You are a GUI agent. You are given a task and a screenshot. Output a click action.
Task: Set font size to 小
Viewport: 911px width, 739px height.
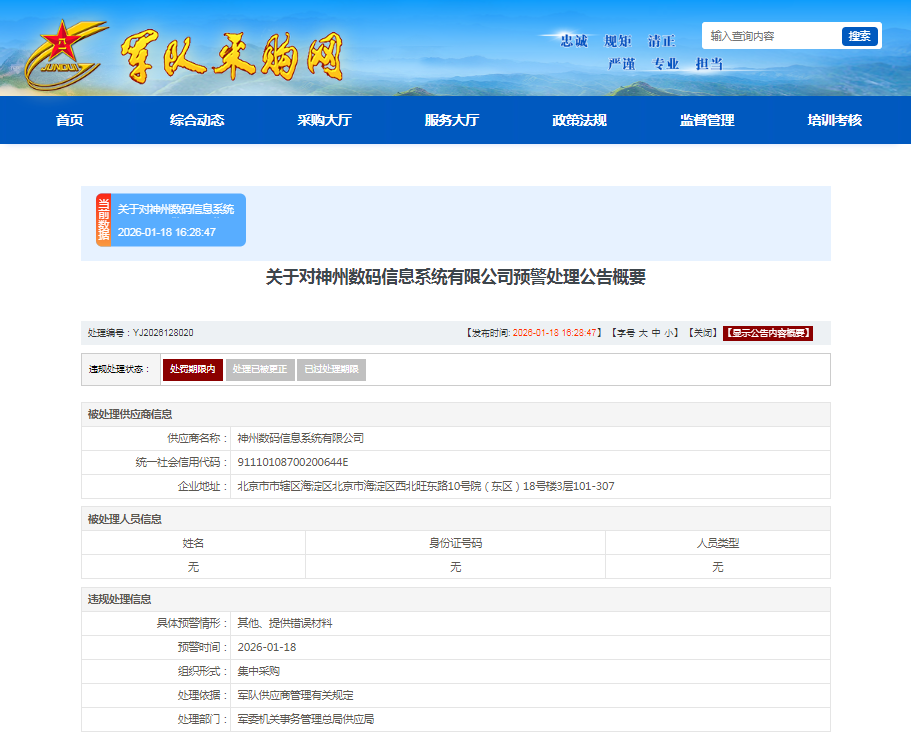(668, 333)
